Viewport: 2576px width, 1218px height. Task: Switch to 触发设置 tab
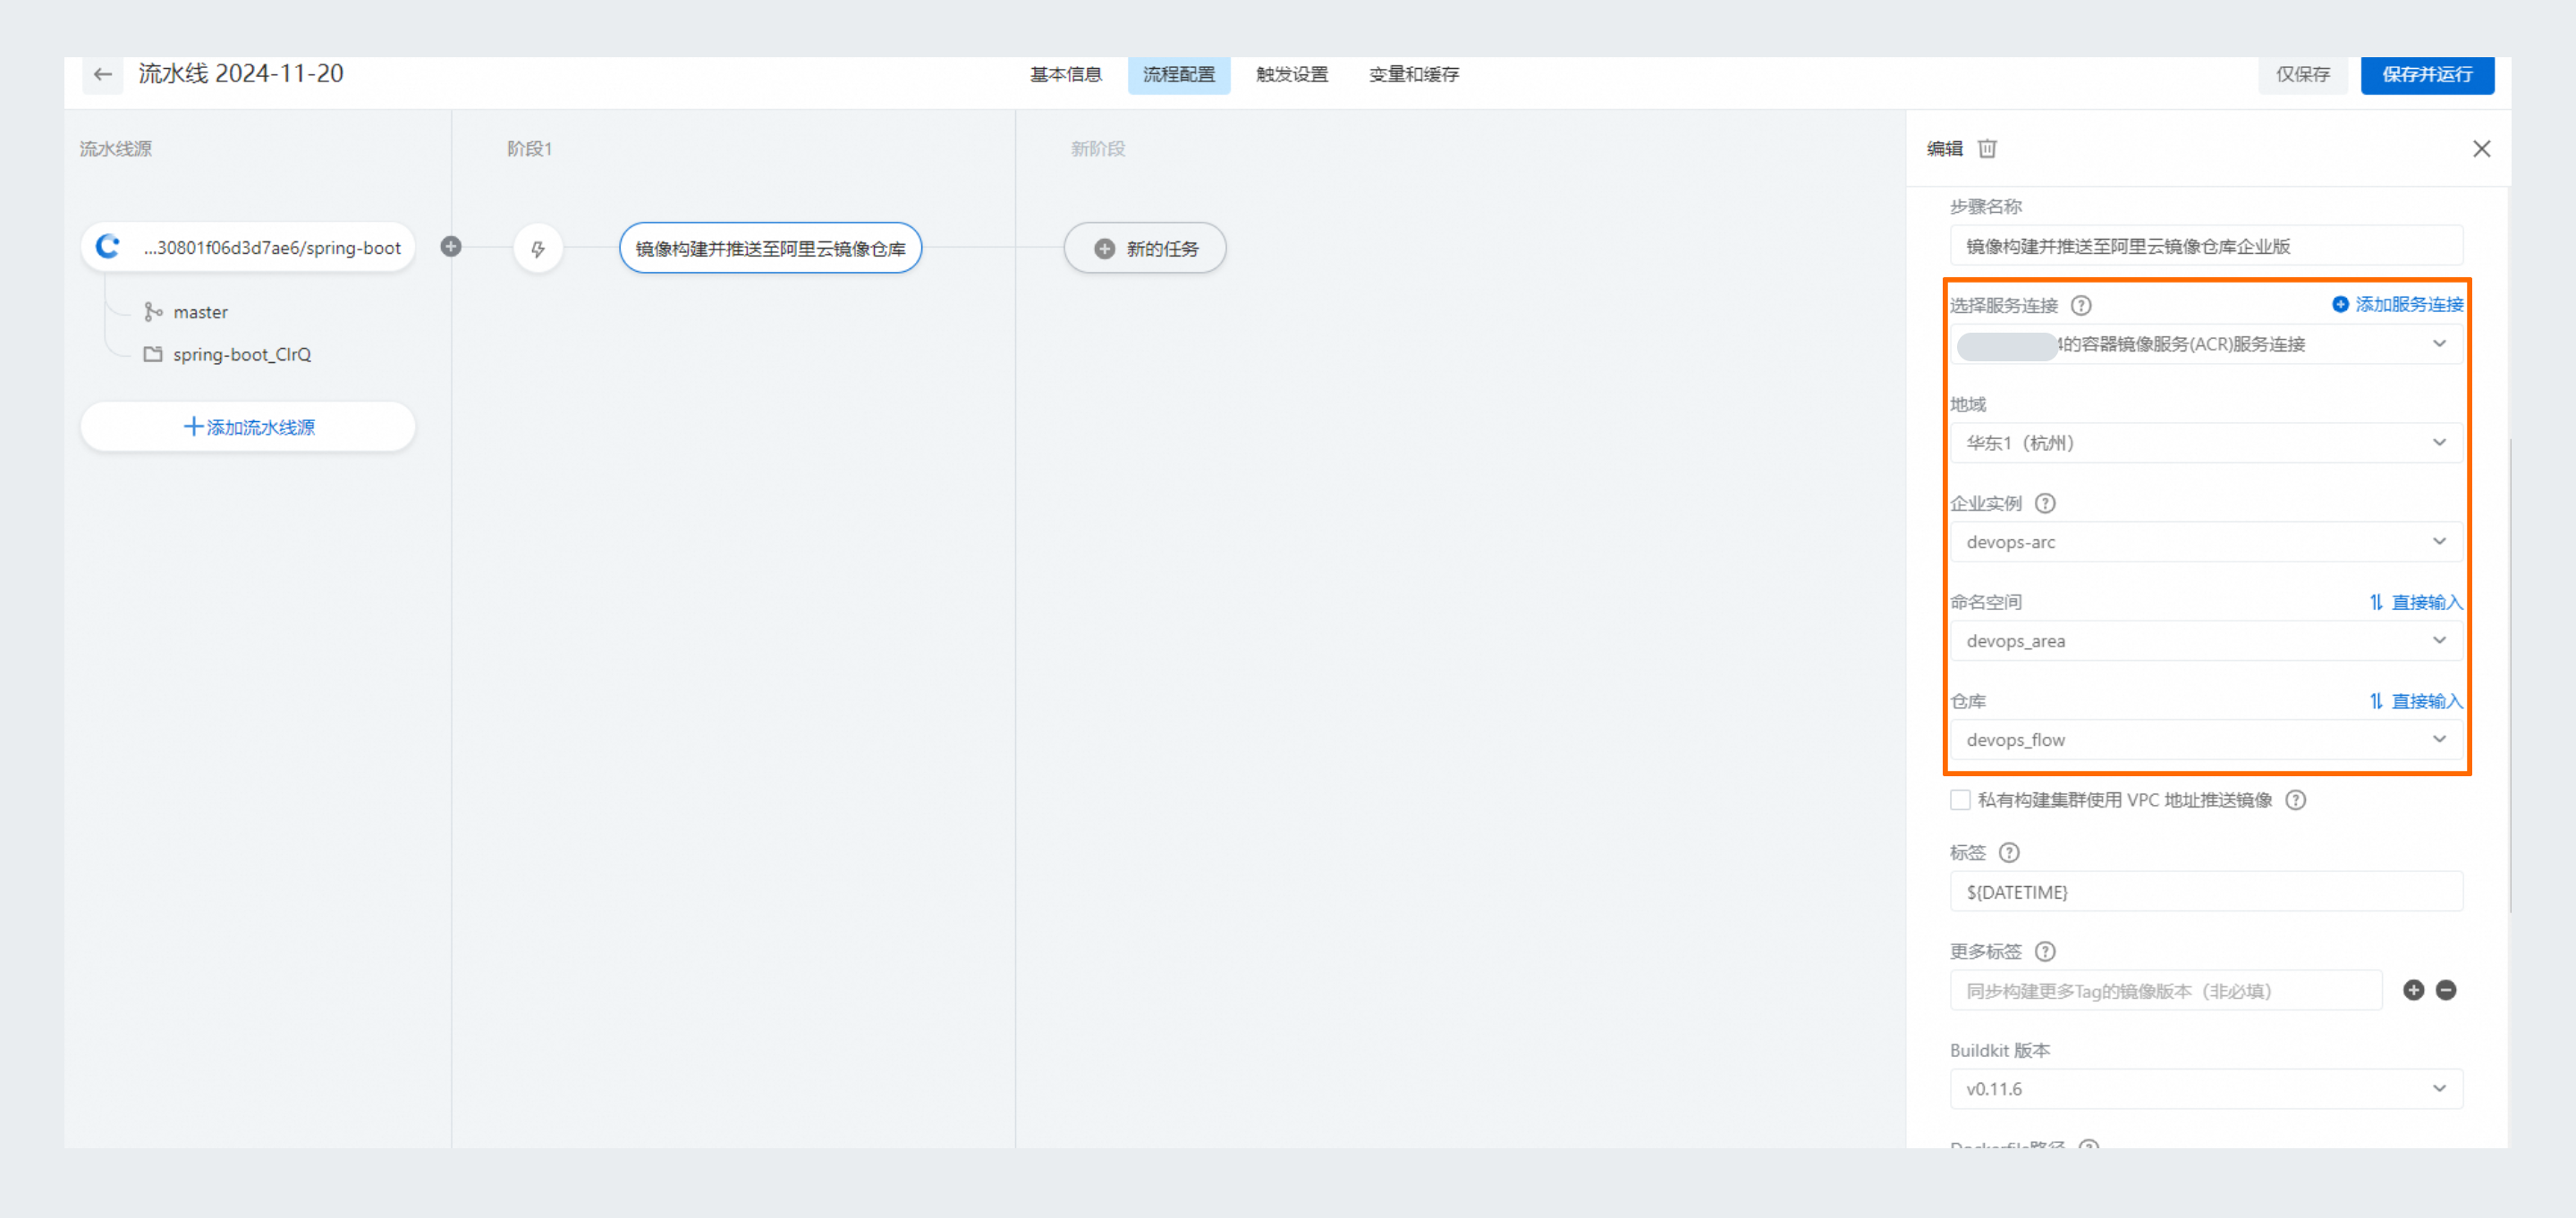pyautogui.click(x=1291, y=74)
